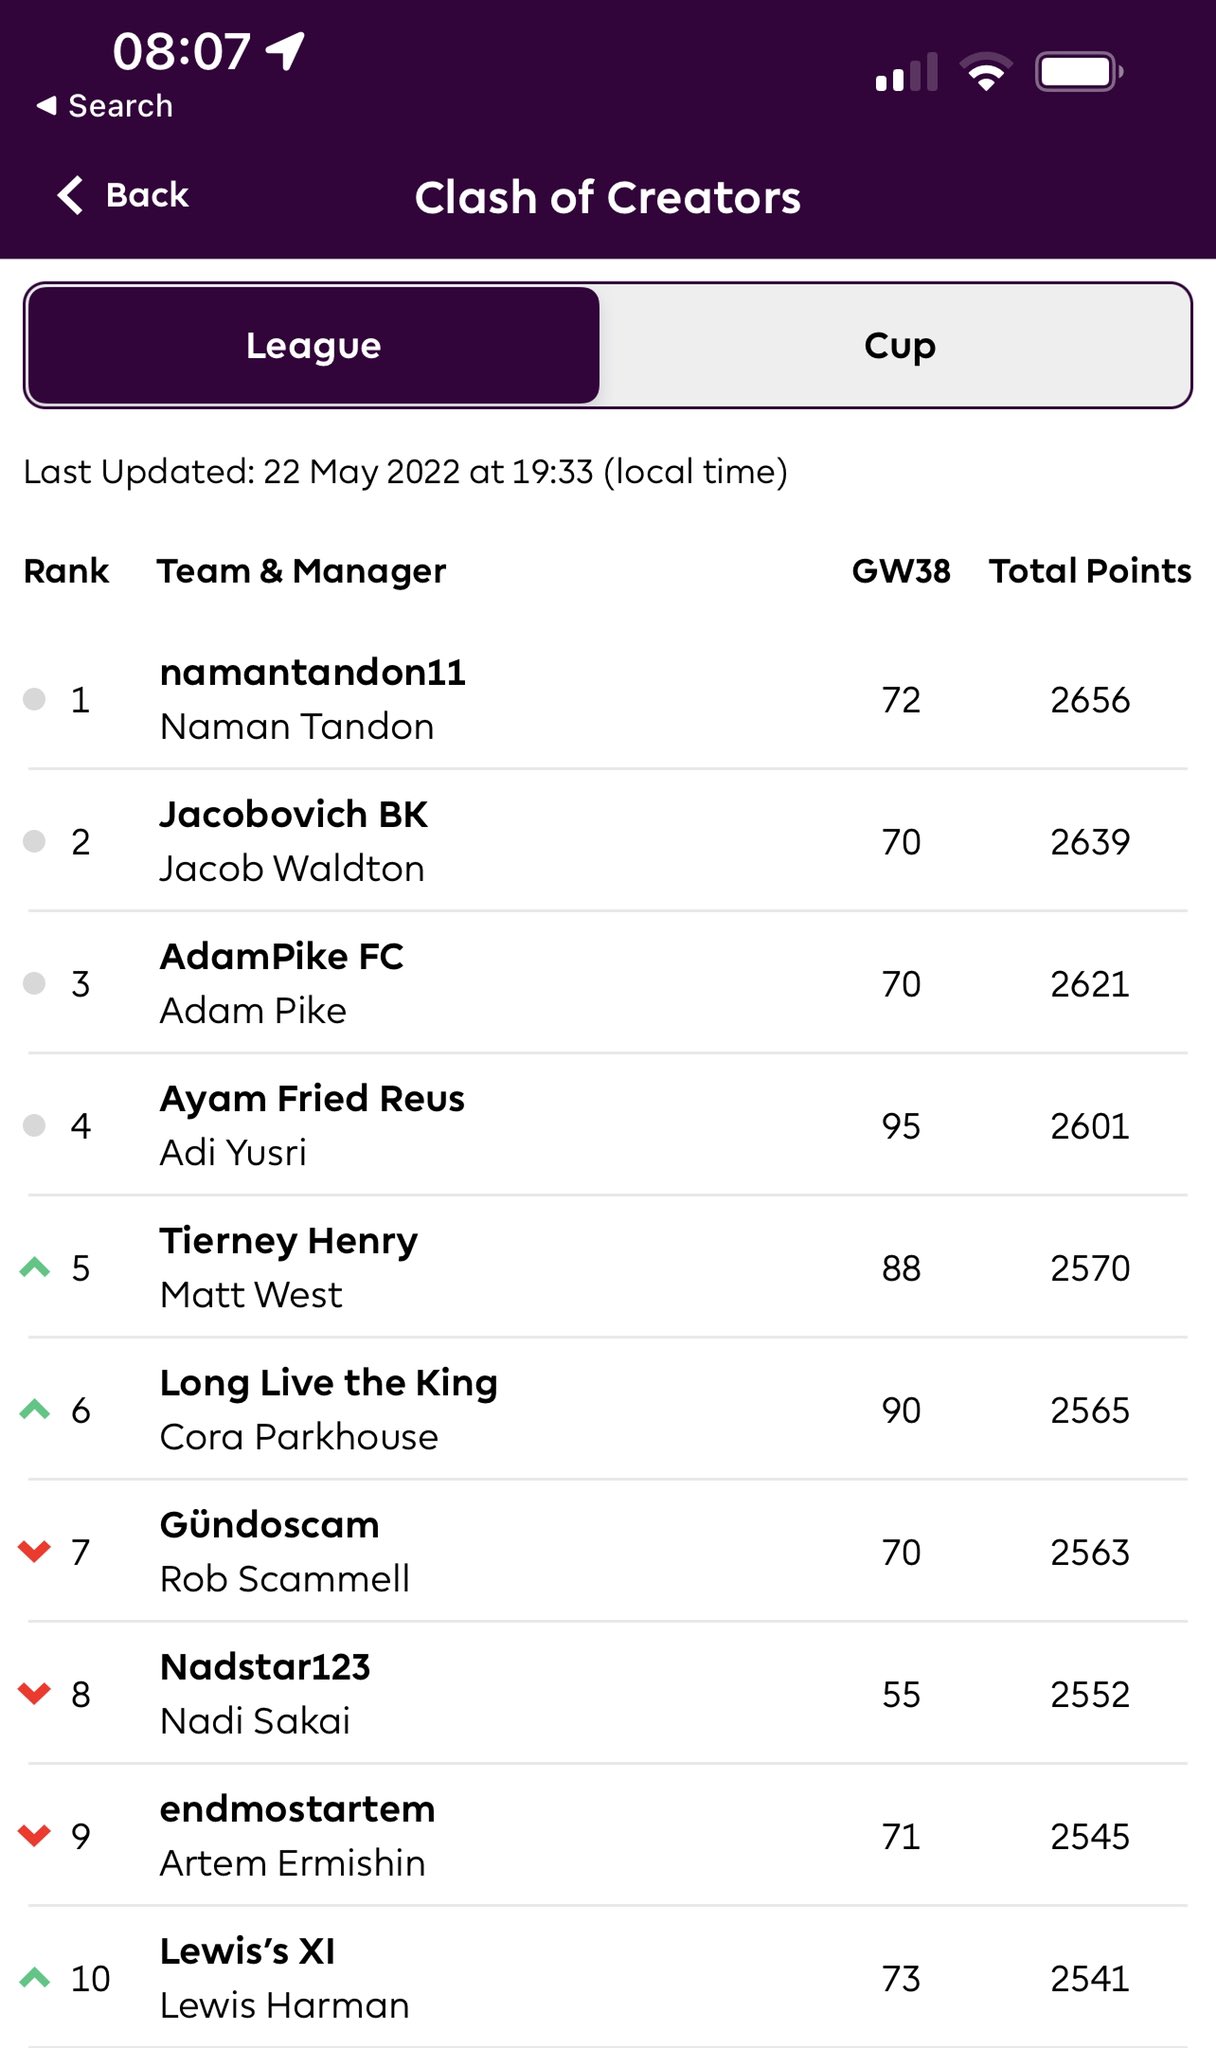The image size is (1216, 2048).
Task: Open Gündoscam team by Rob Scammell
Action: pyautogui.click(x=608, y=1551)
